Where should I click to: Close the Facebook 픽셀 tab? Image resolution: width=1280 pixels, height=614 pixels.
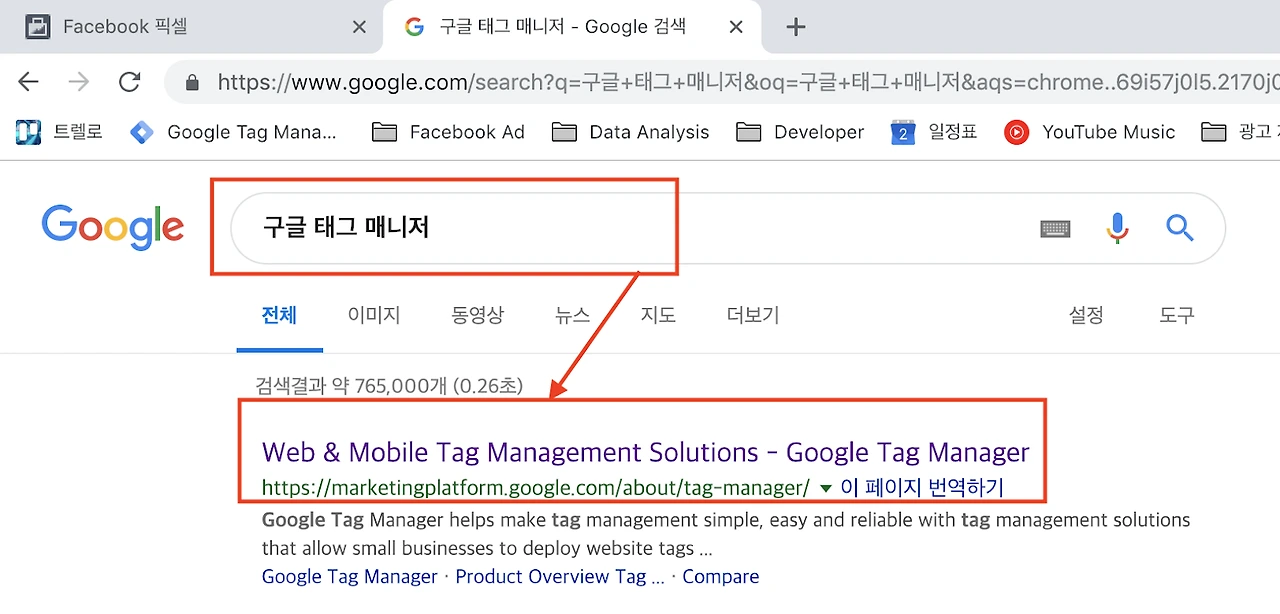[x=359, y=27]
